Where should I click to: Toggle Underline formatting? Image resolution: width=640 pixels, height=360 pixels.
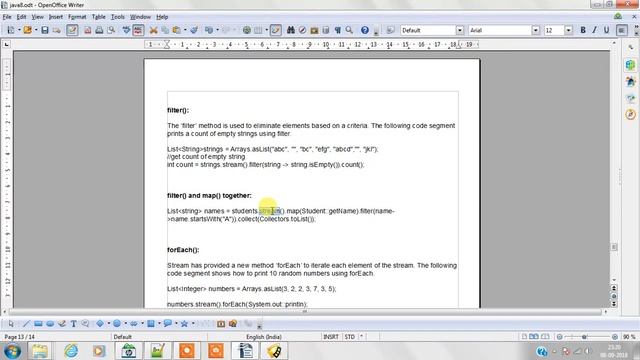[x=607, y=30]
